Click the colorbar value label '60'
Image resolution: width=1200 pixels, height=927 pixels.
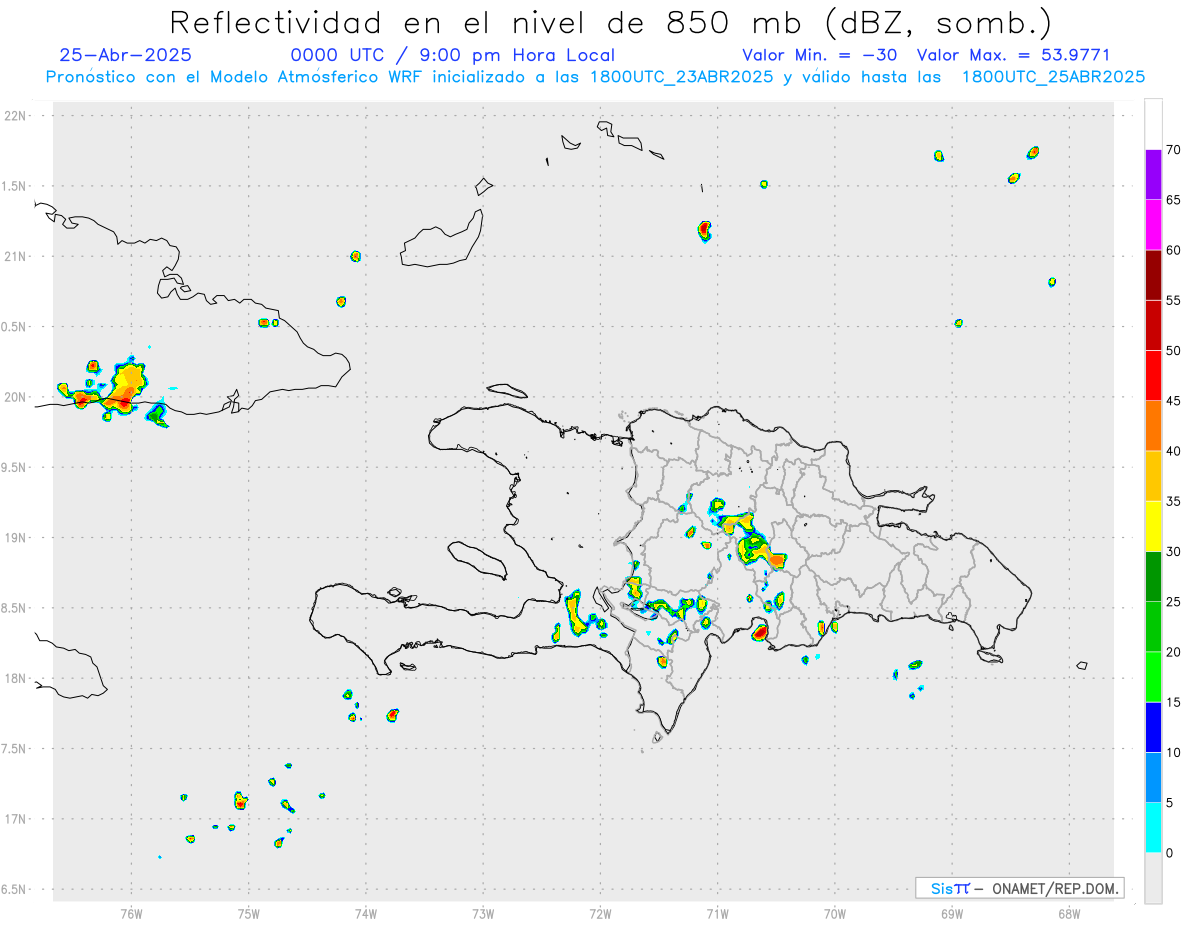[1174, 250]
